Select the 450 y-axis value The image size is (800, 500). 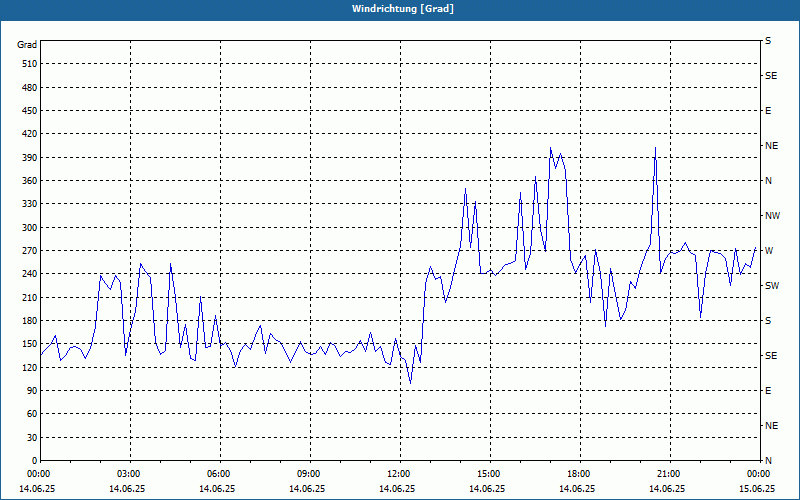coord(29,111)
